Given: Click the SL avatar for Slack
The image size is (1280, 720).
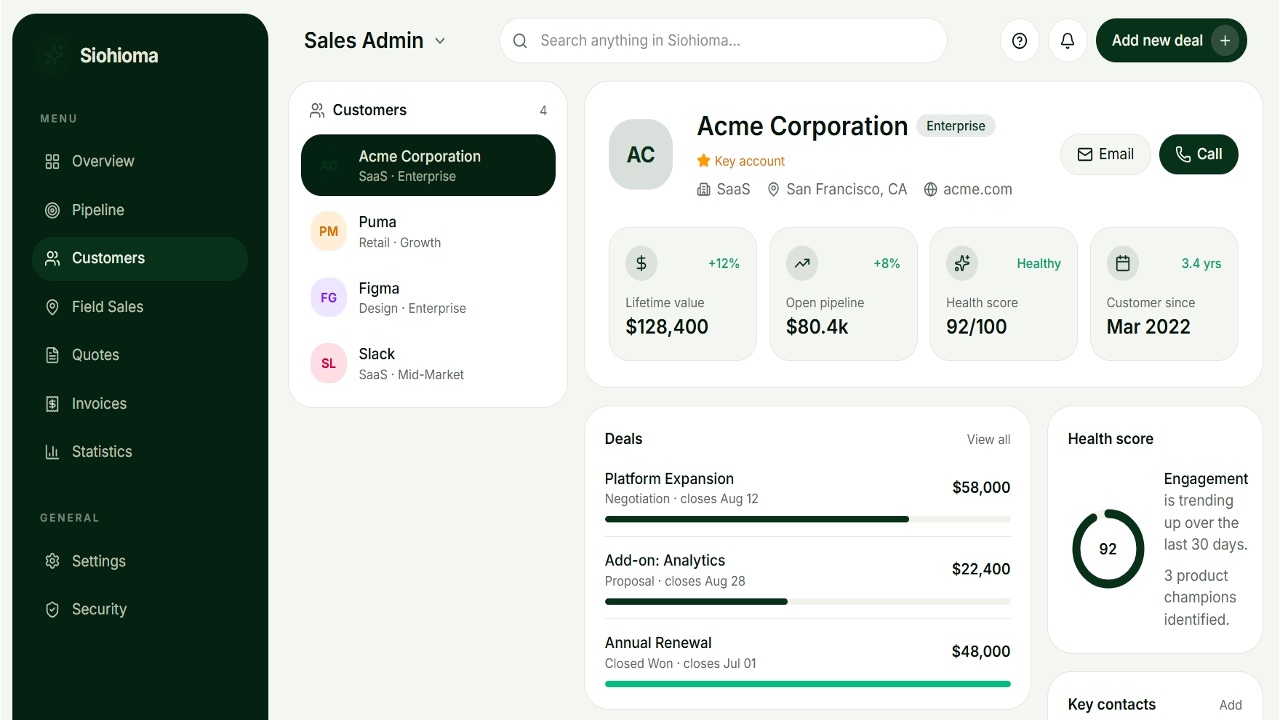Looking at the screenshot, I should (x=328, y=363).
